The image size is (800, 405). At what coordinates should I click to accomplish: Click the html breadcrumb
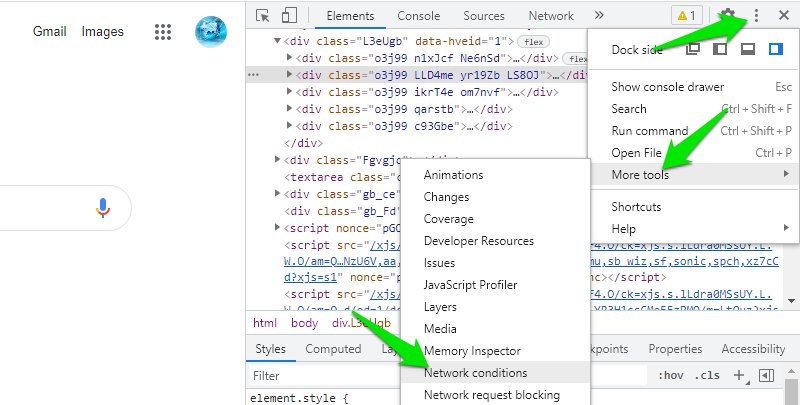(265, 323)
